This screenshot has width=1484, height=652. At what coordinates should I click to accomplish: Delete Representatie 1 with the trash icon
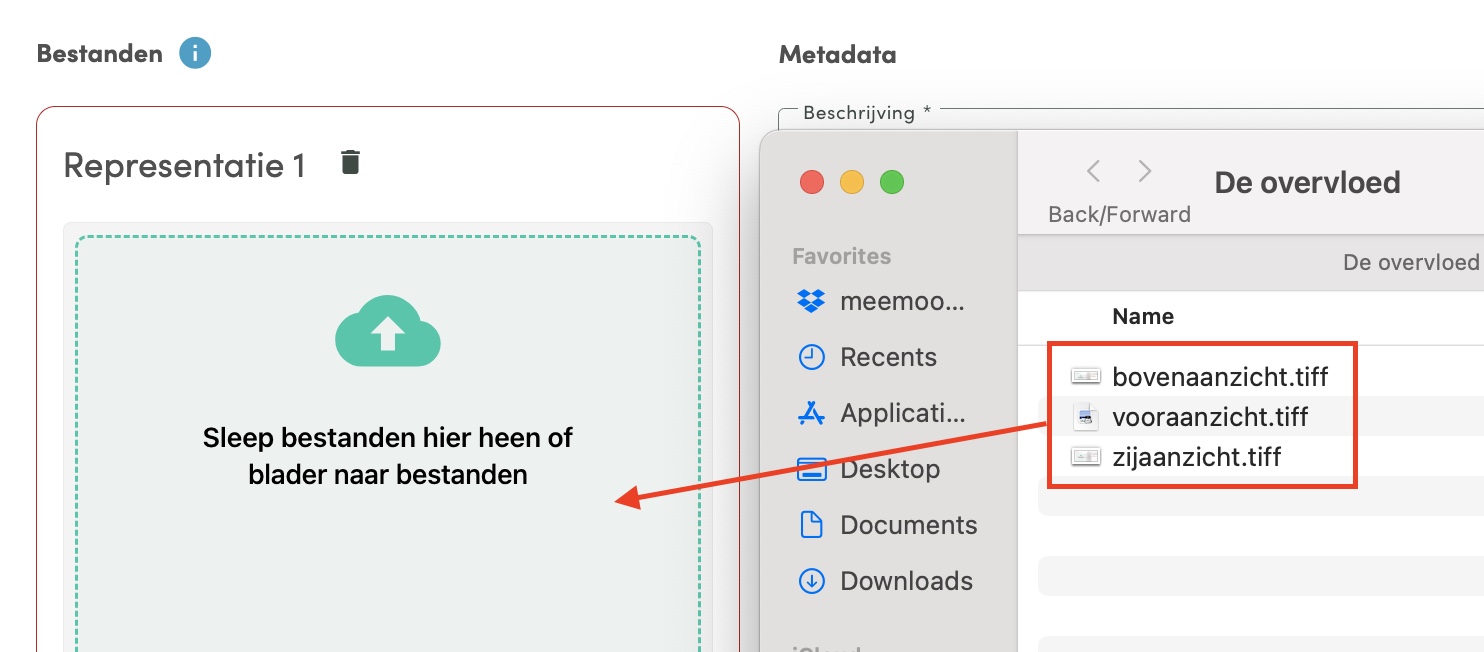(350, 162)
